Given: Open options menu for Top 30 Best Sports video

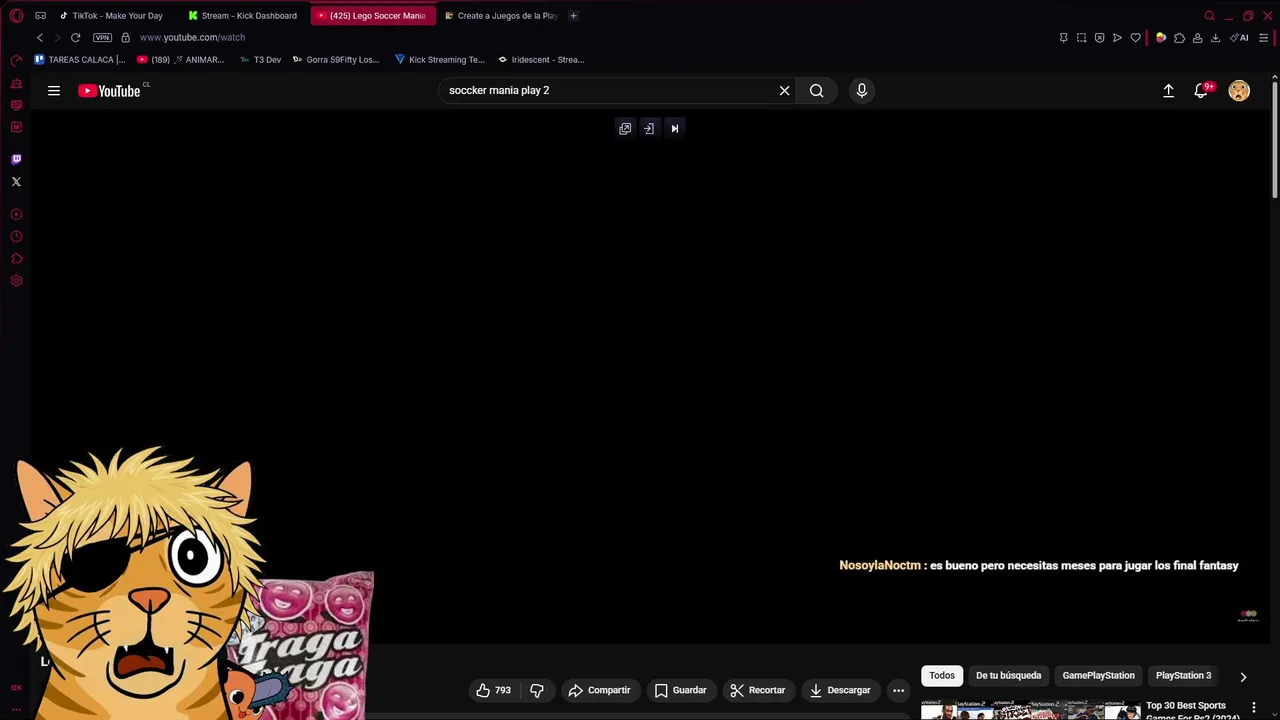Looking at the screenshot, I should [x=1253, y=708].
